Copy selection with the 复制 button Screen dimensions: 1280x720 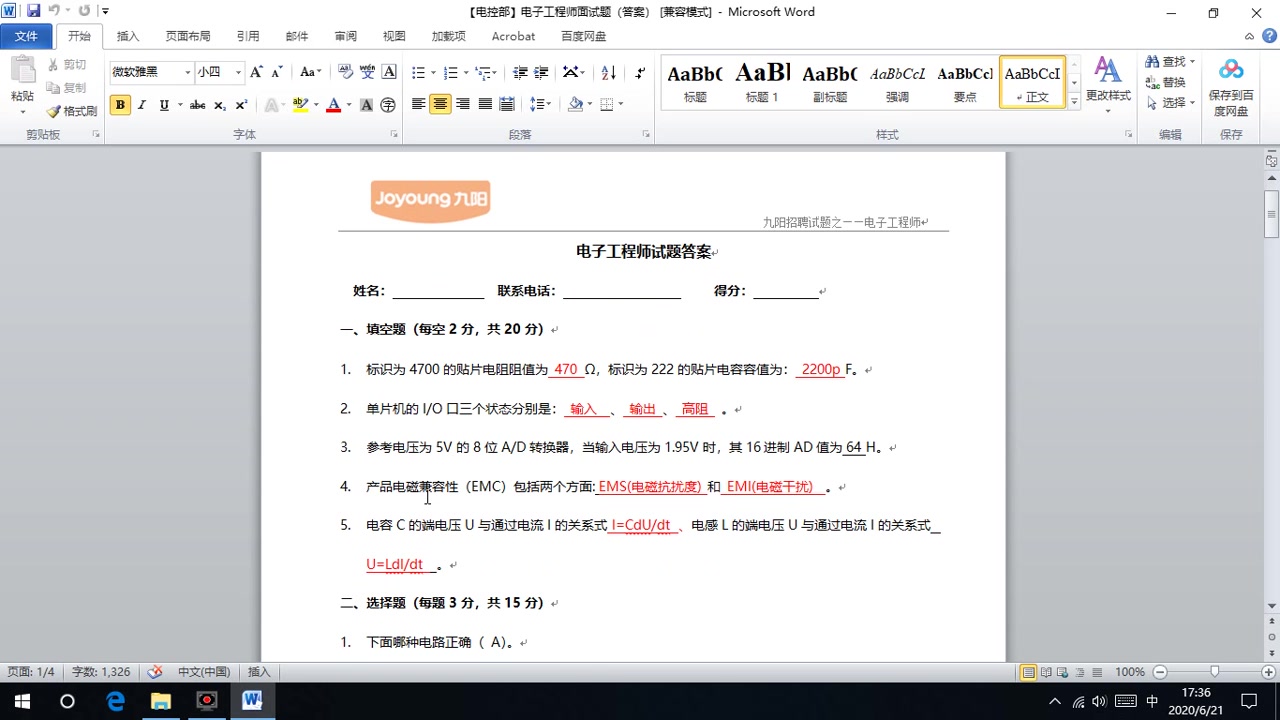[x=66, y=88]
